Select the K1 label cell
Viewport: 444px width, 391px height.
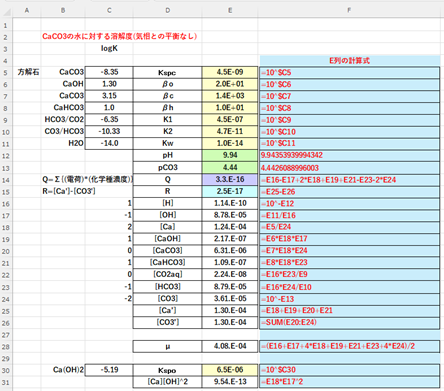coord(167,120)
